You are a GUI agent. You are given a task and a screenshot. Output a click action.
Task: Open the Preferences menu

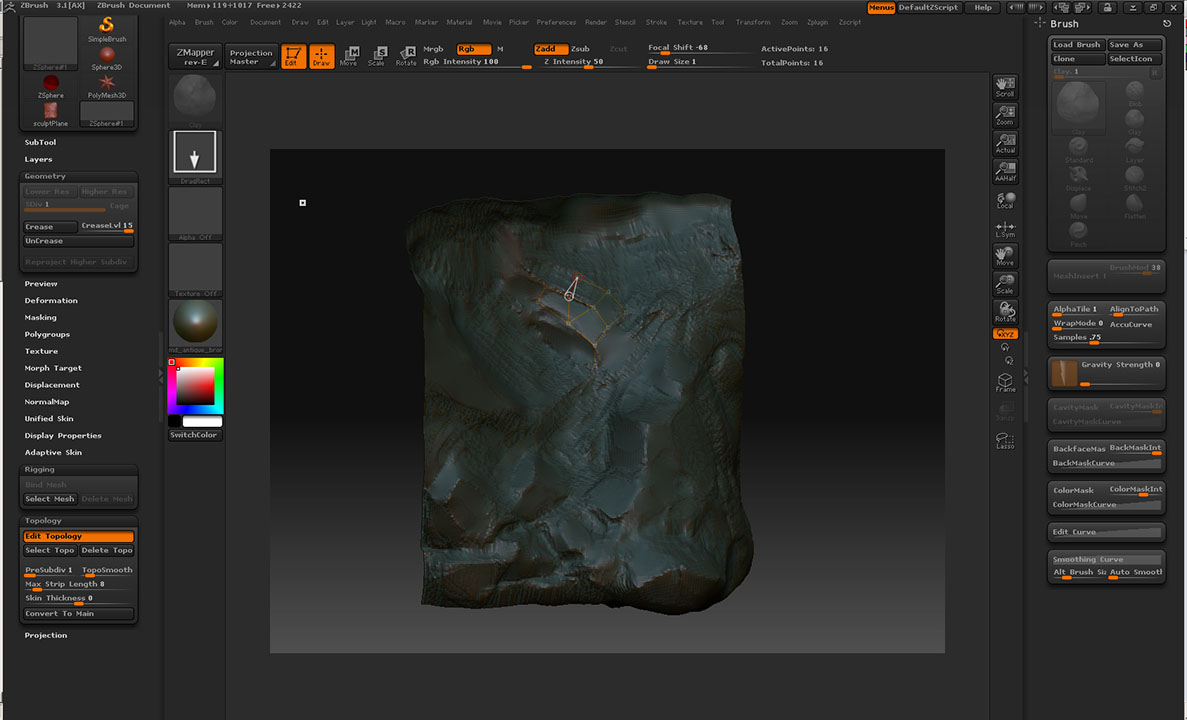tap(556, 22)
